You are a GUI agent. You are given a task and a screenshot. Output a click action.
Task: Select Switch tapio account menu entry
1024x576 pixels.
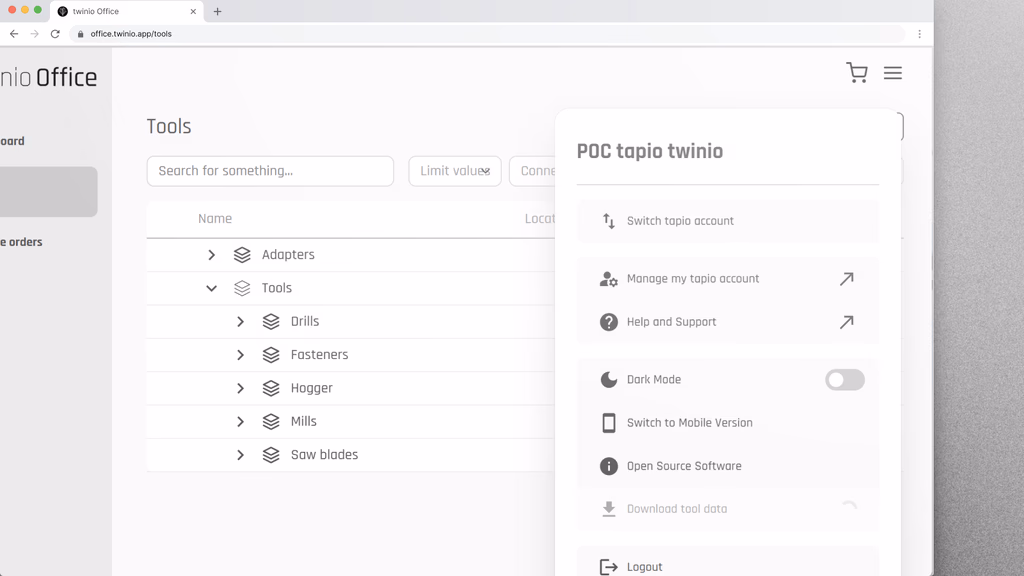click(680, 221)
